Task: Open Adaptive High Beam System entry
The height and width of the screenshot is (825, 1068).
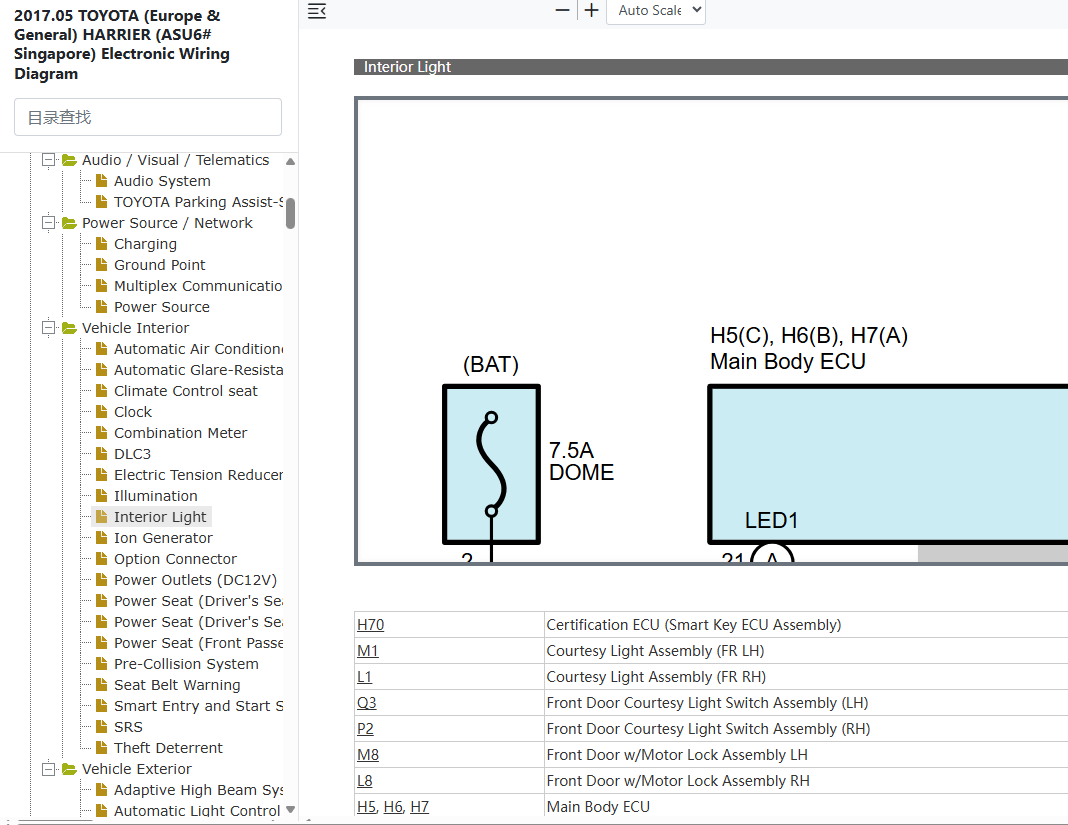Action: pos(198,790)
